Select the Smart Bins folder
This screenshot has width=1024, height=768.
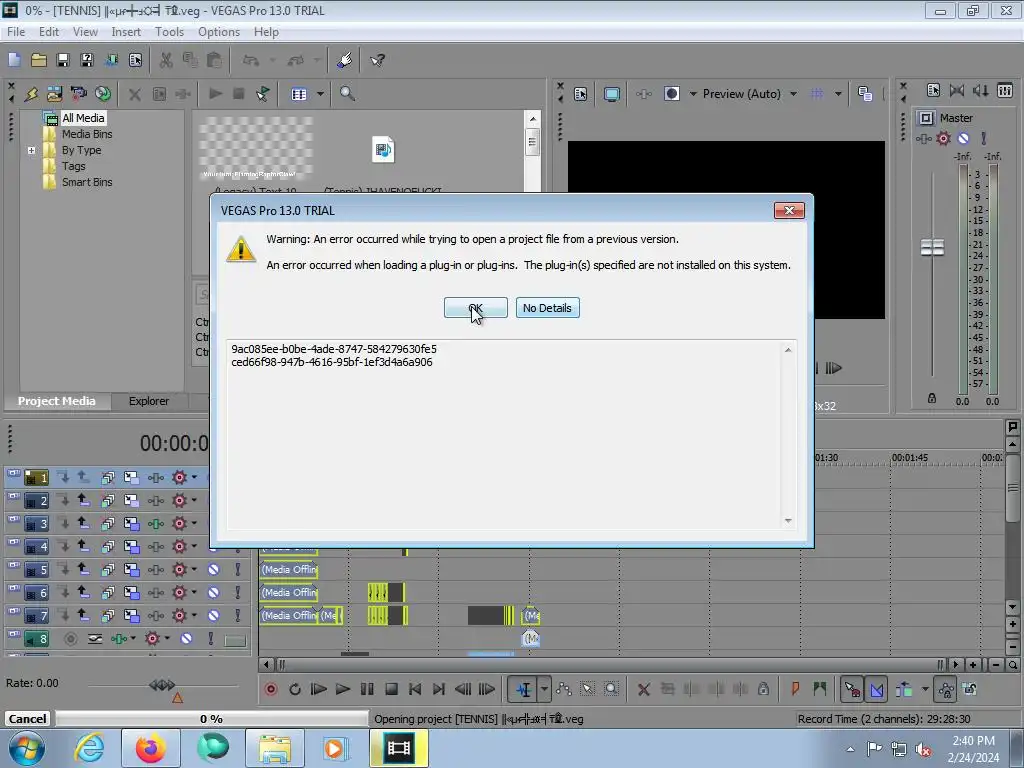click(x=87, y=182)
